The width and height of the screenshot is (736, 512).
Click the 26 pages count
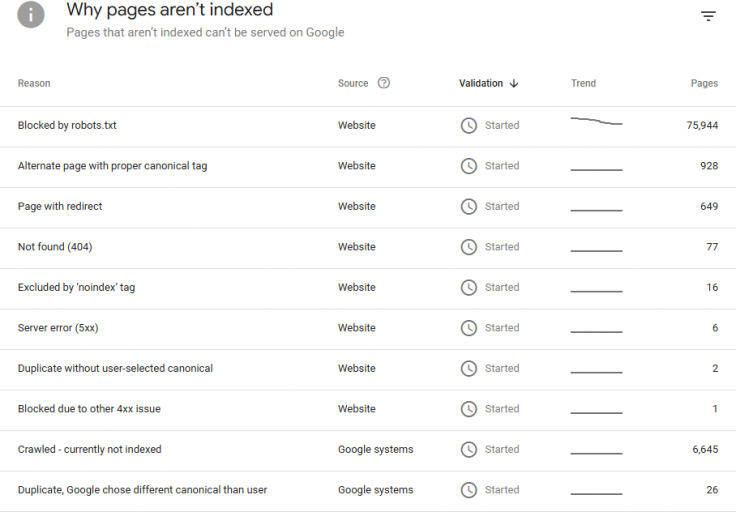point(713,490)
